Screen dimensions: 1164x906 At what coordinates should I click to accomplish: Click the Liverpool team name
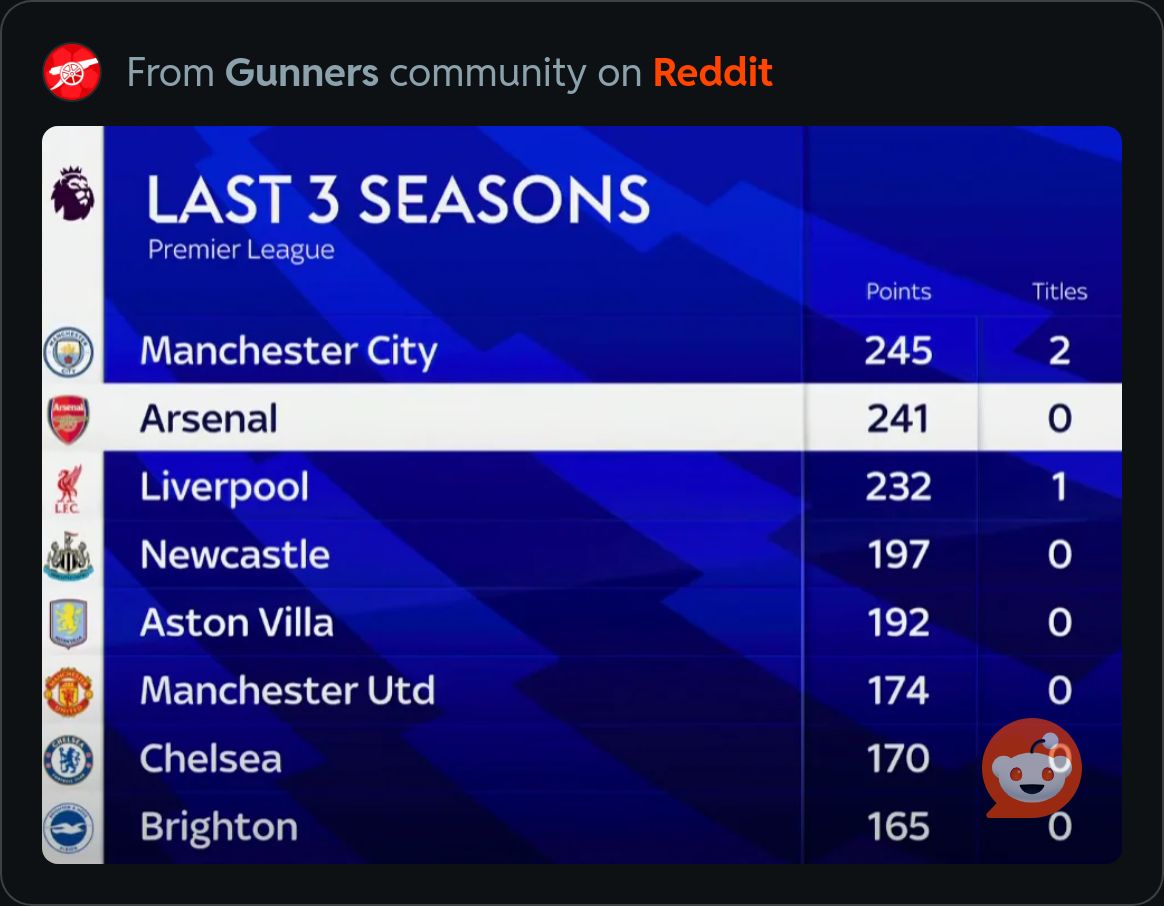coord(224,487)
